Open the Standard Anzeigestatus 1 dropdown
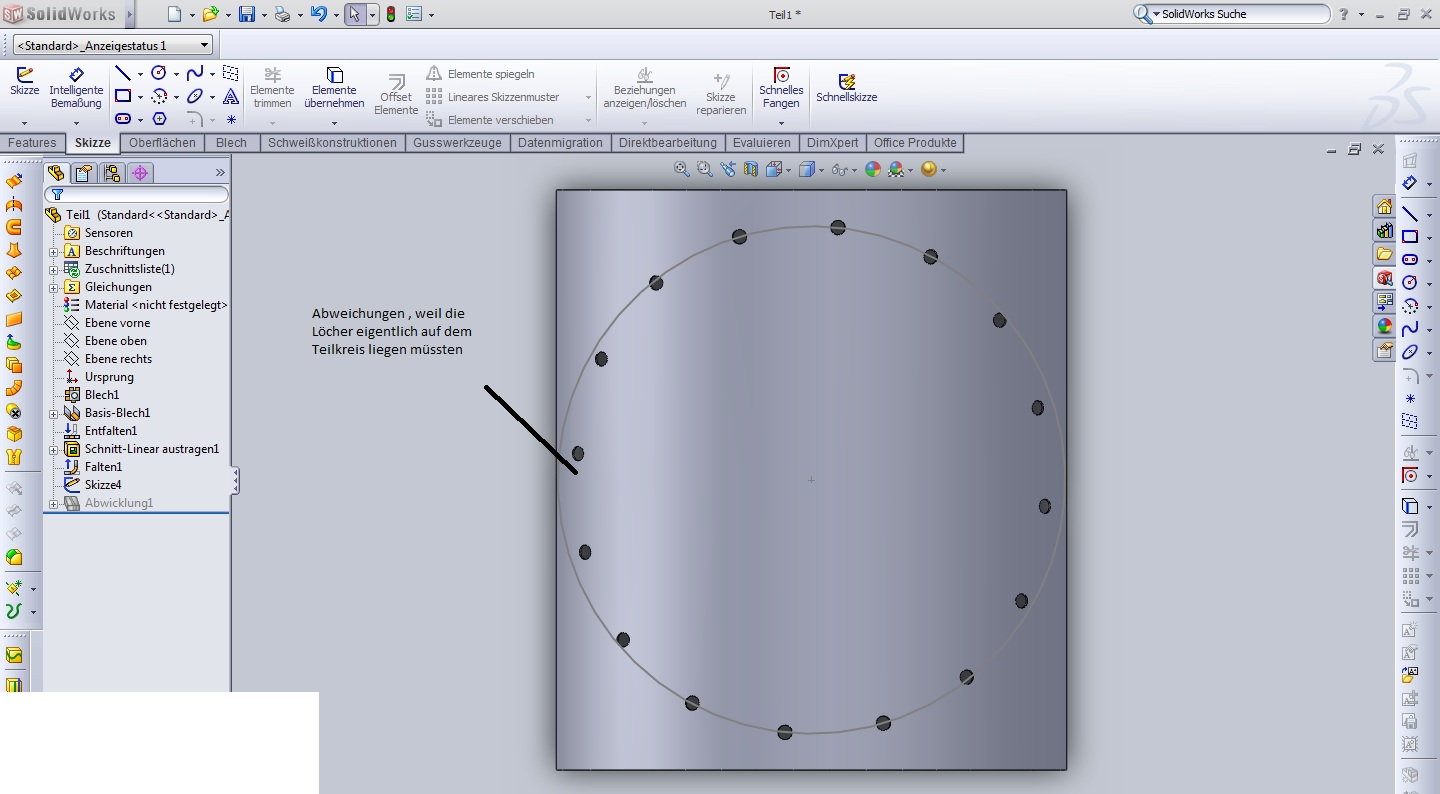The image size is (1440, 794). click(114, 45)
